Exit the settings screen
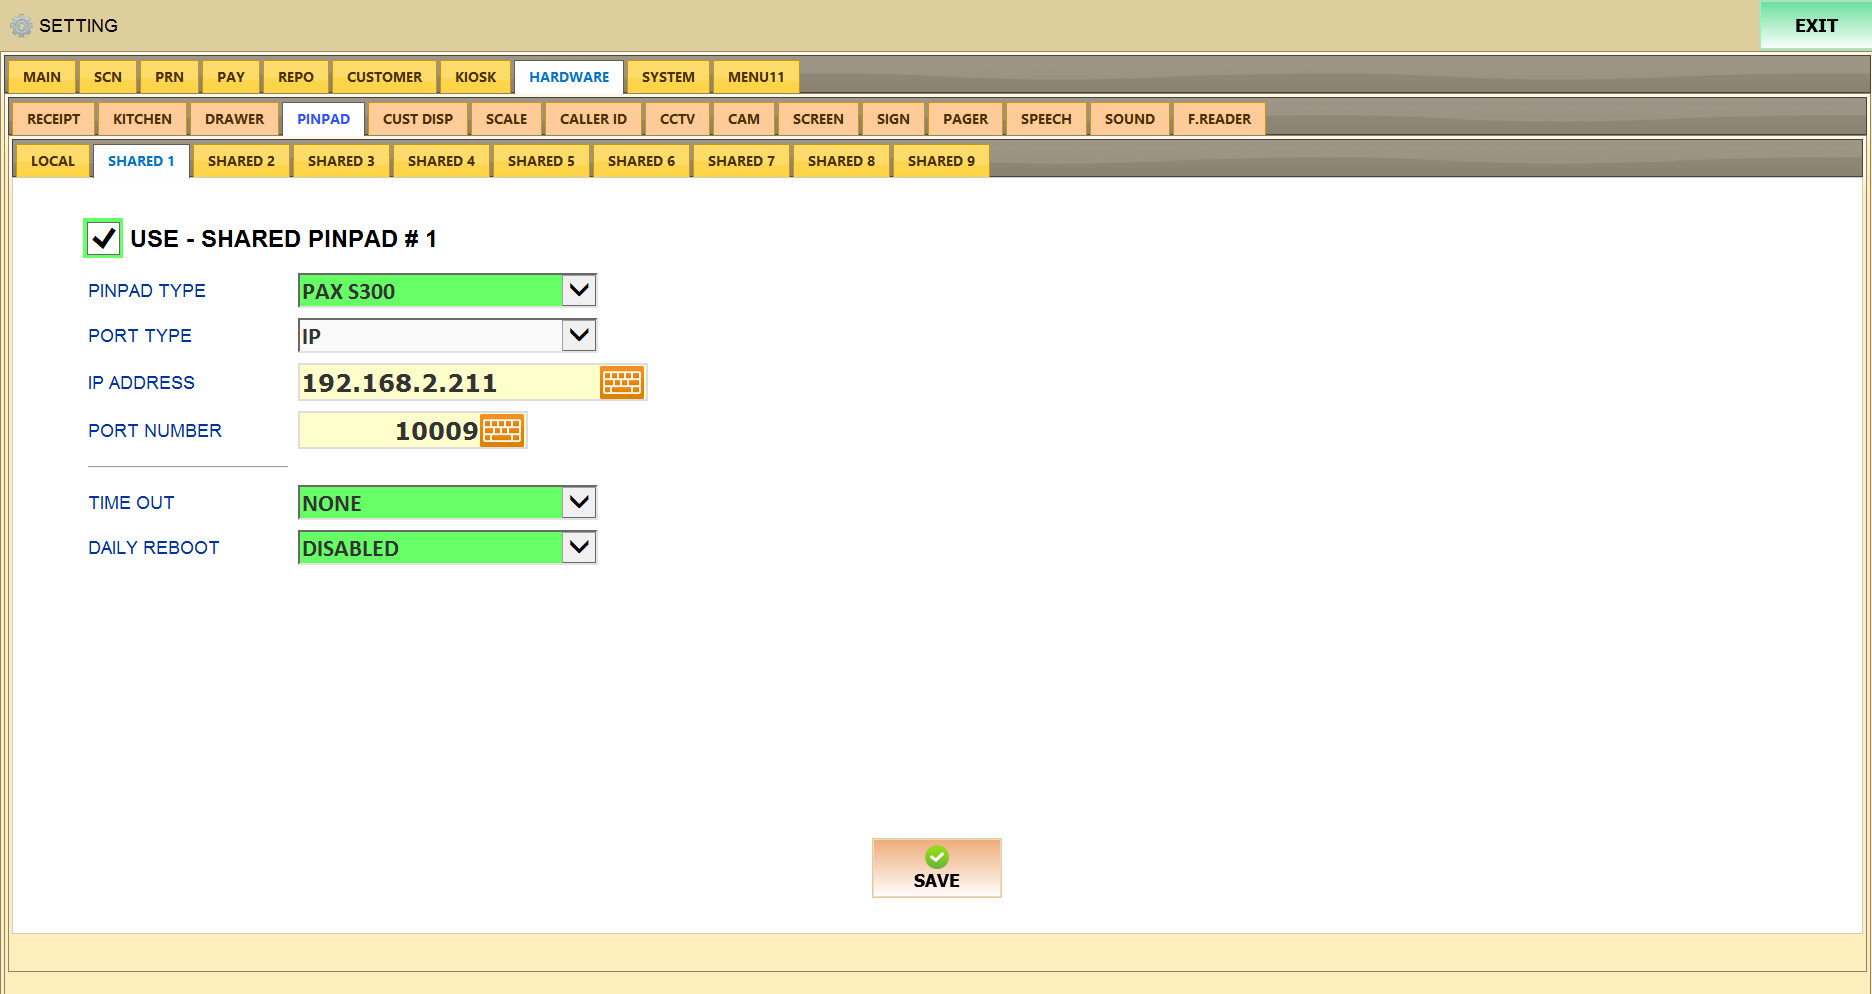1872x994 pixels. pyautogui.click(x=1815, y=25)
